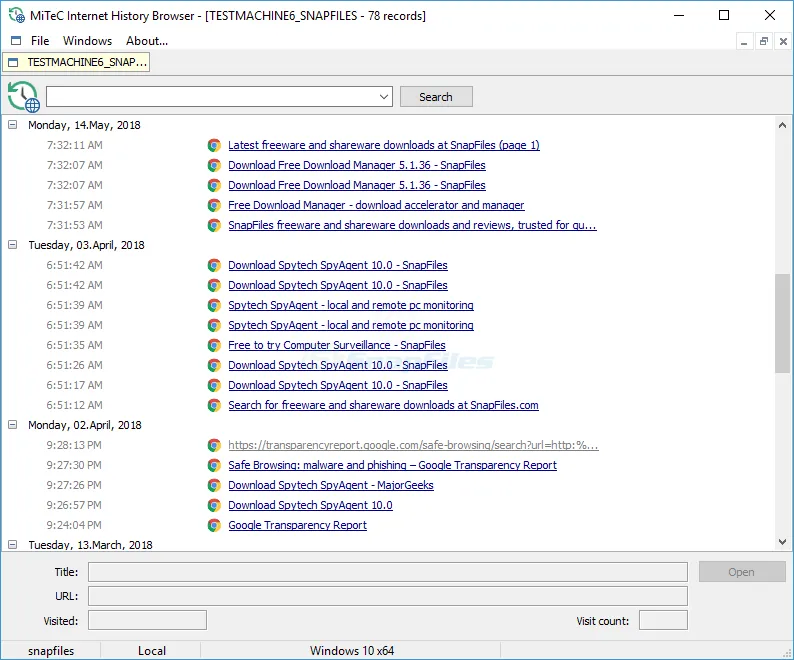
Task: Open SnapFiles freeware and shareware reviews link
Action: coord(412,225)
